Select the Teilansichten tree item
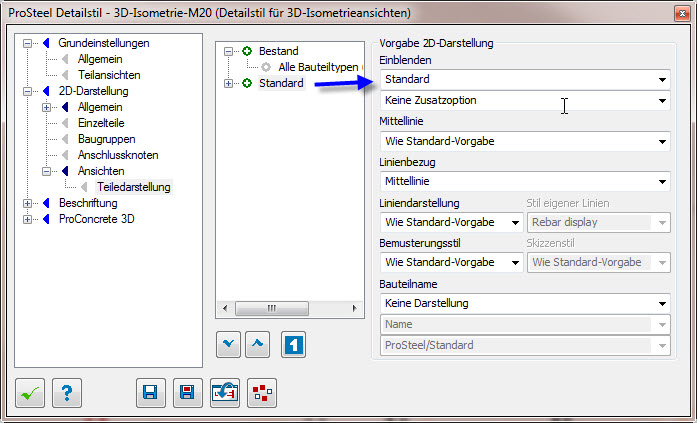This screenshot has height=423, width=697. [109, 75]
